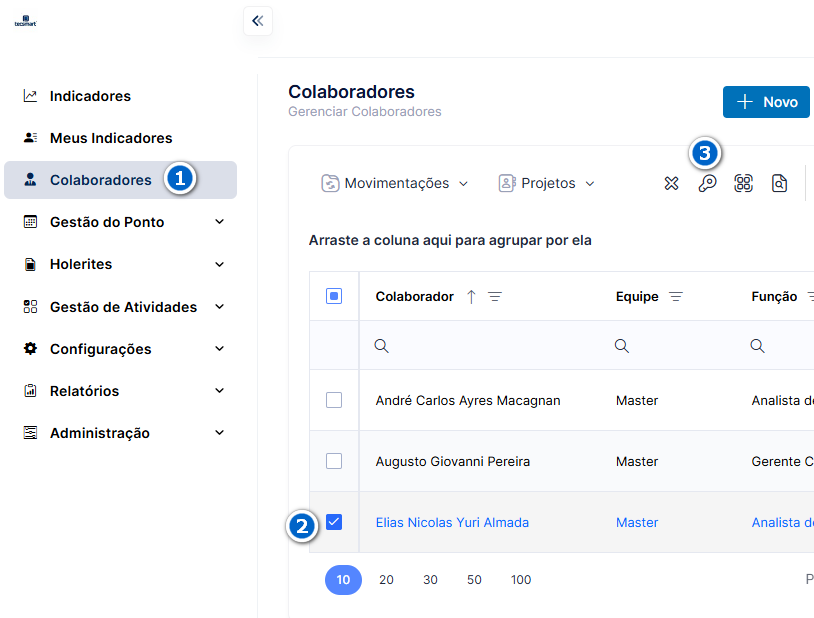814x618 pixels.
Task: Click the QR code style icon in toolbar
Action: (743, 183)
